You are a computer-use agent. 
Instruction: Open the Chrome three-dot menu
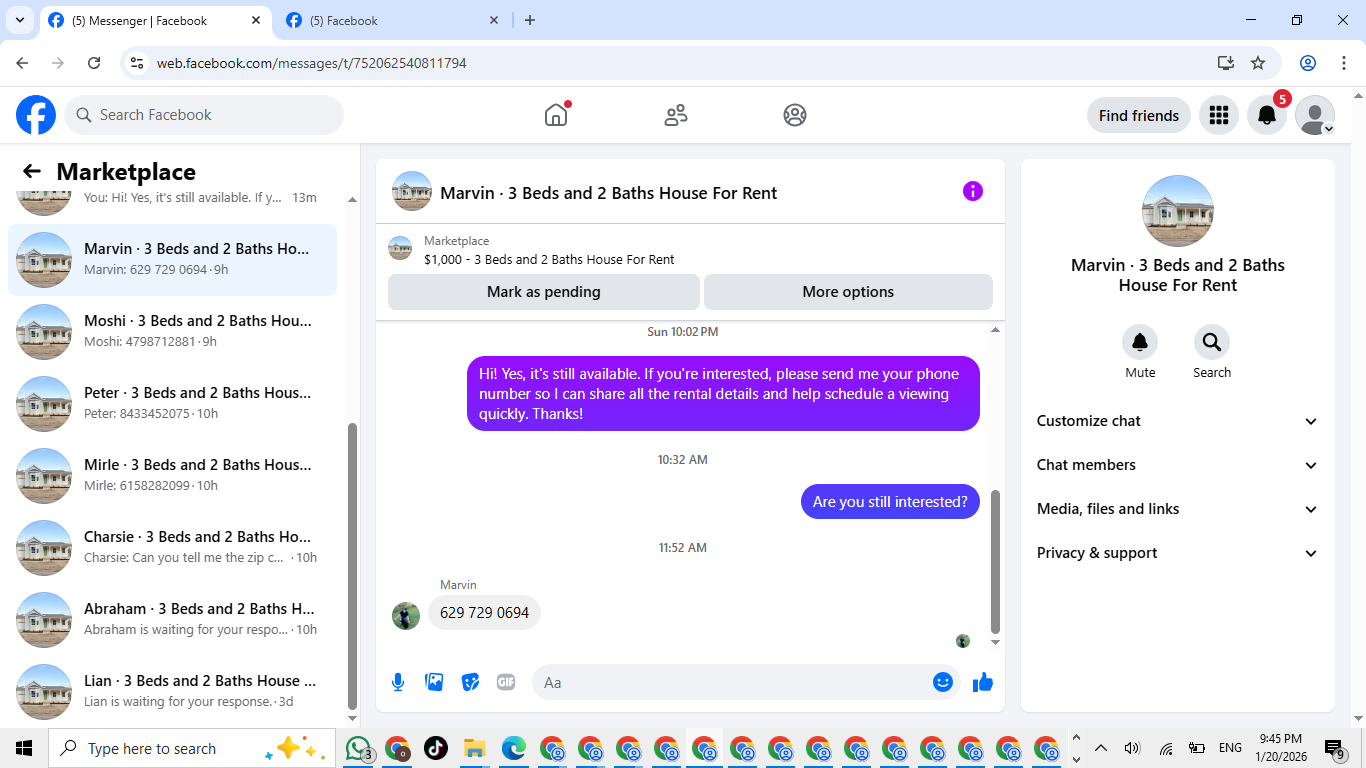[1344, 63]
